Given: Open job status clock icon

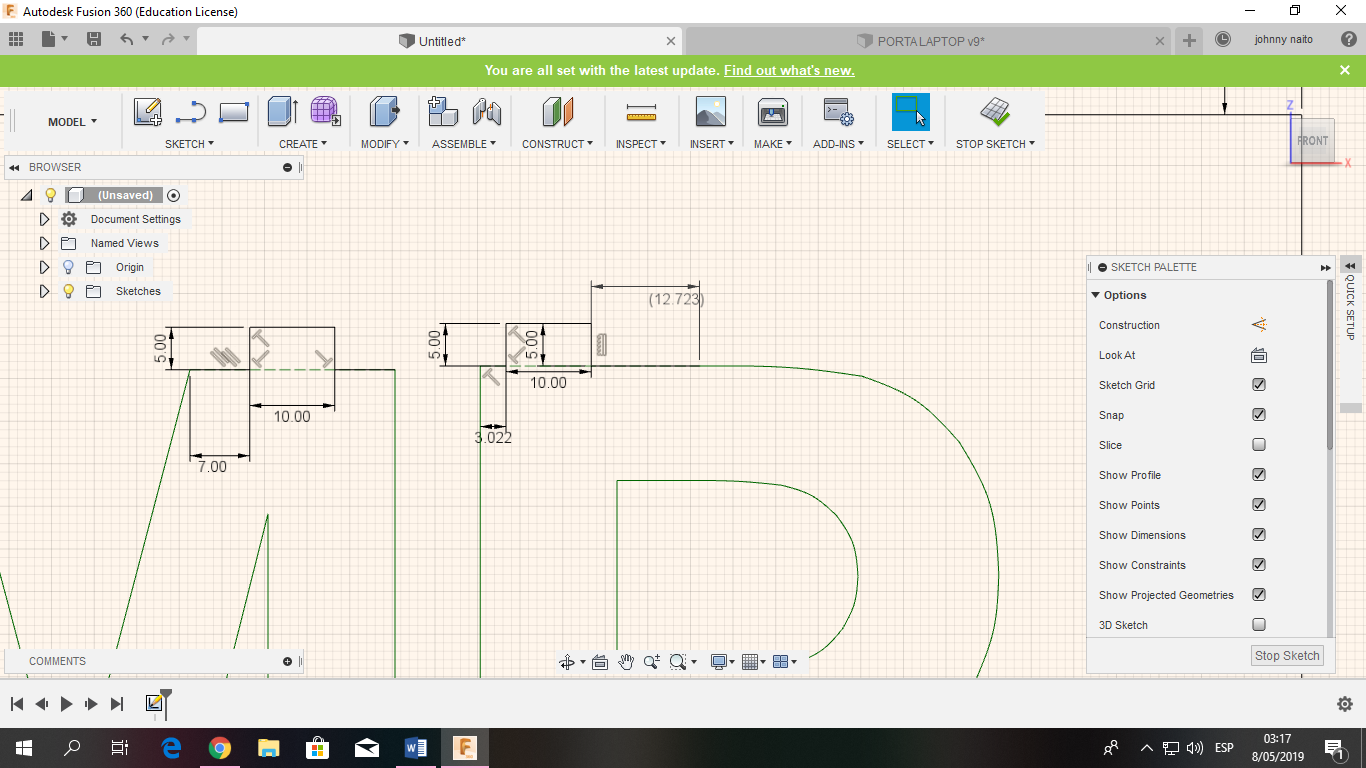Looking at the screenshot, I should point(1223,40).
